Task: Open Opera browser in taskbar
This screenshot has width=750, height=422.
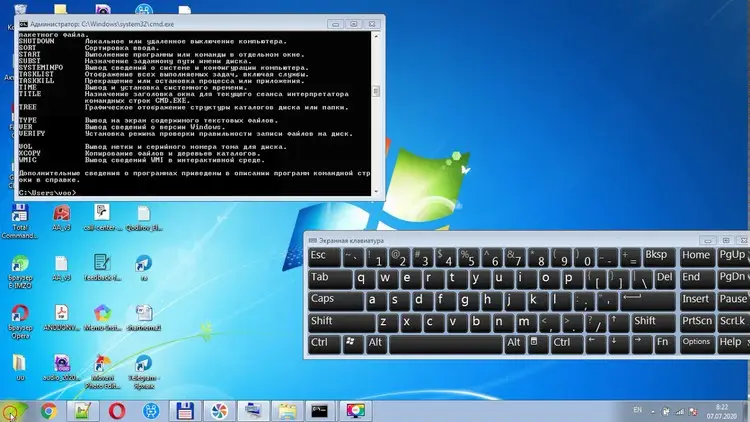Action: click(x=117, y=411)
